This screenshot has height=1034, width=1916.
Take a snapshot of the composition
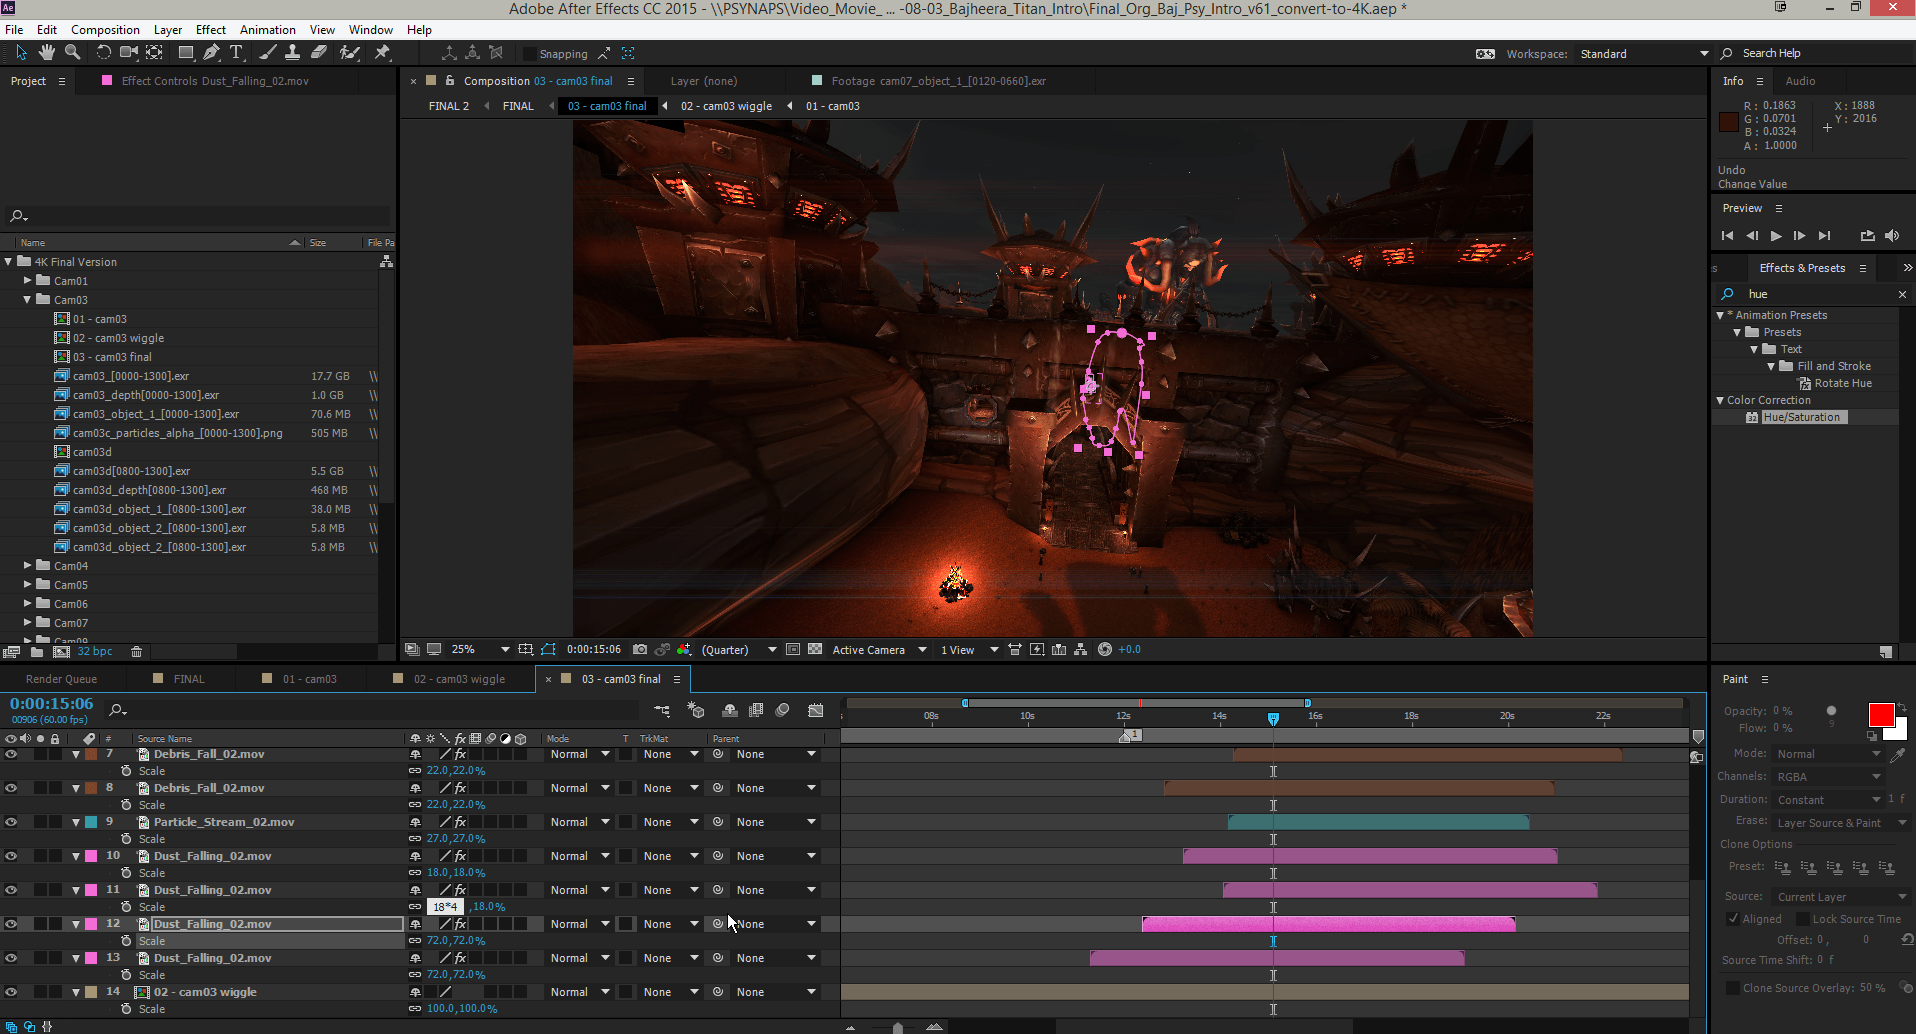point(640,649)
